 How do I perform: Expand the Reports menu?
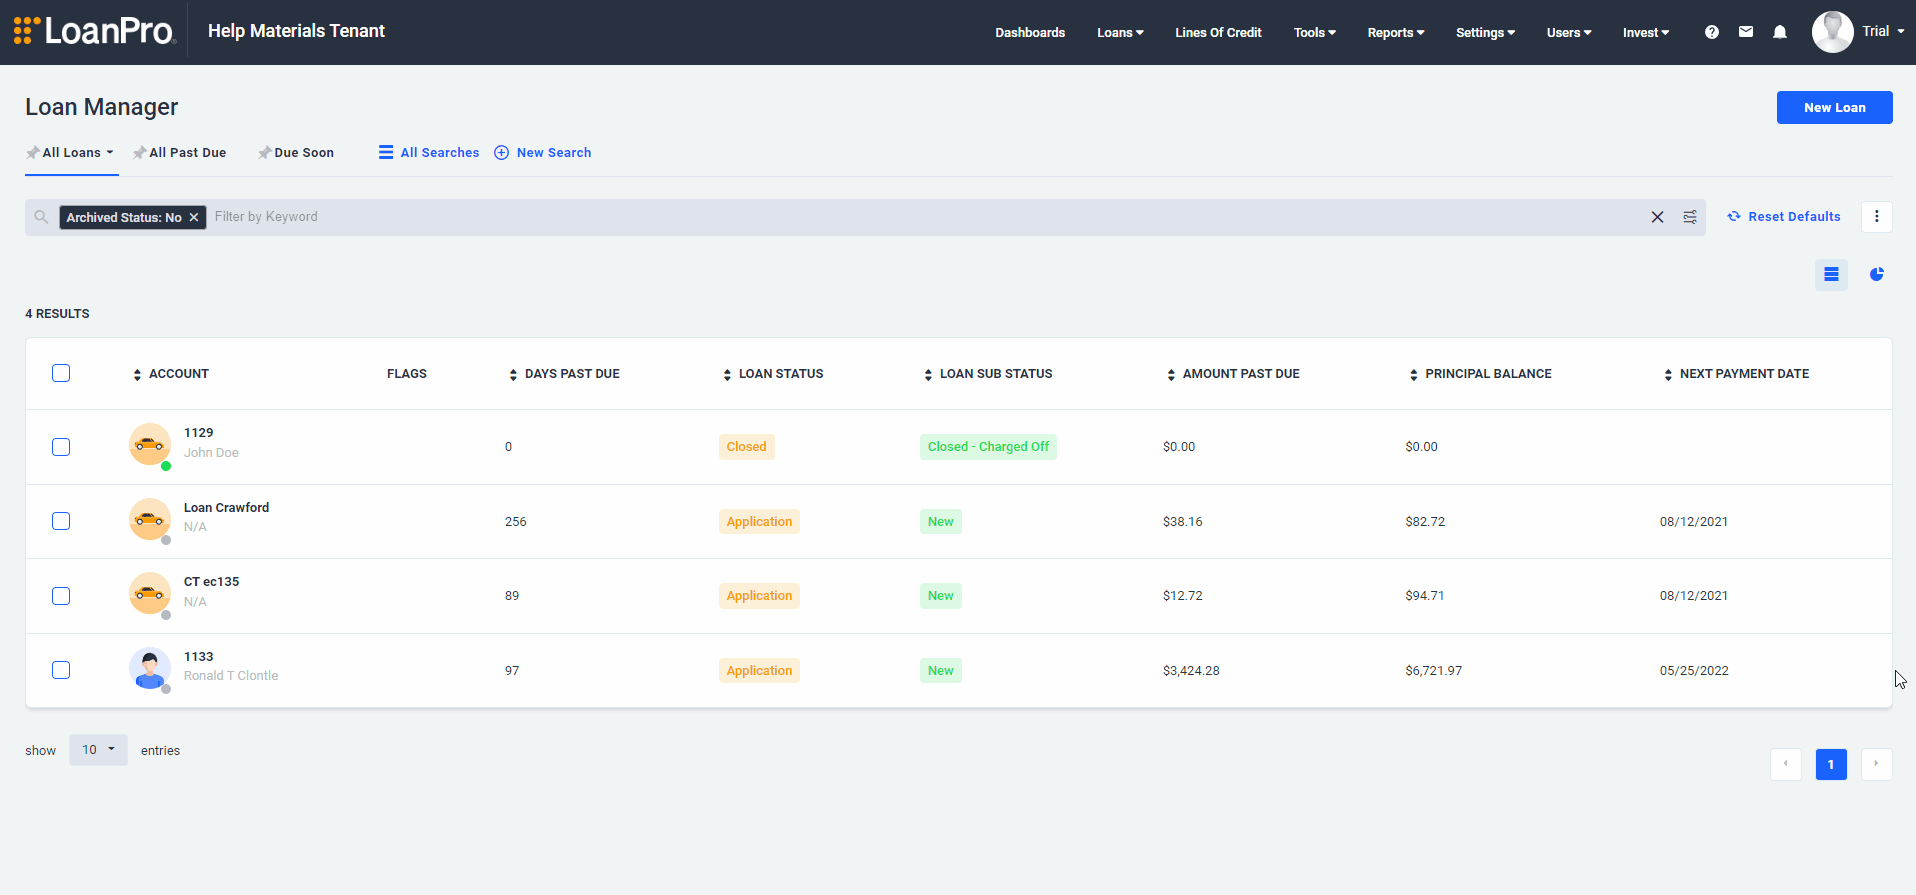(1396, 33)
